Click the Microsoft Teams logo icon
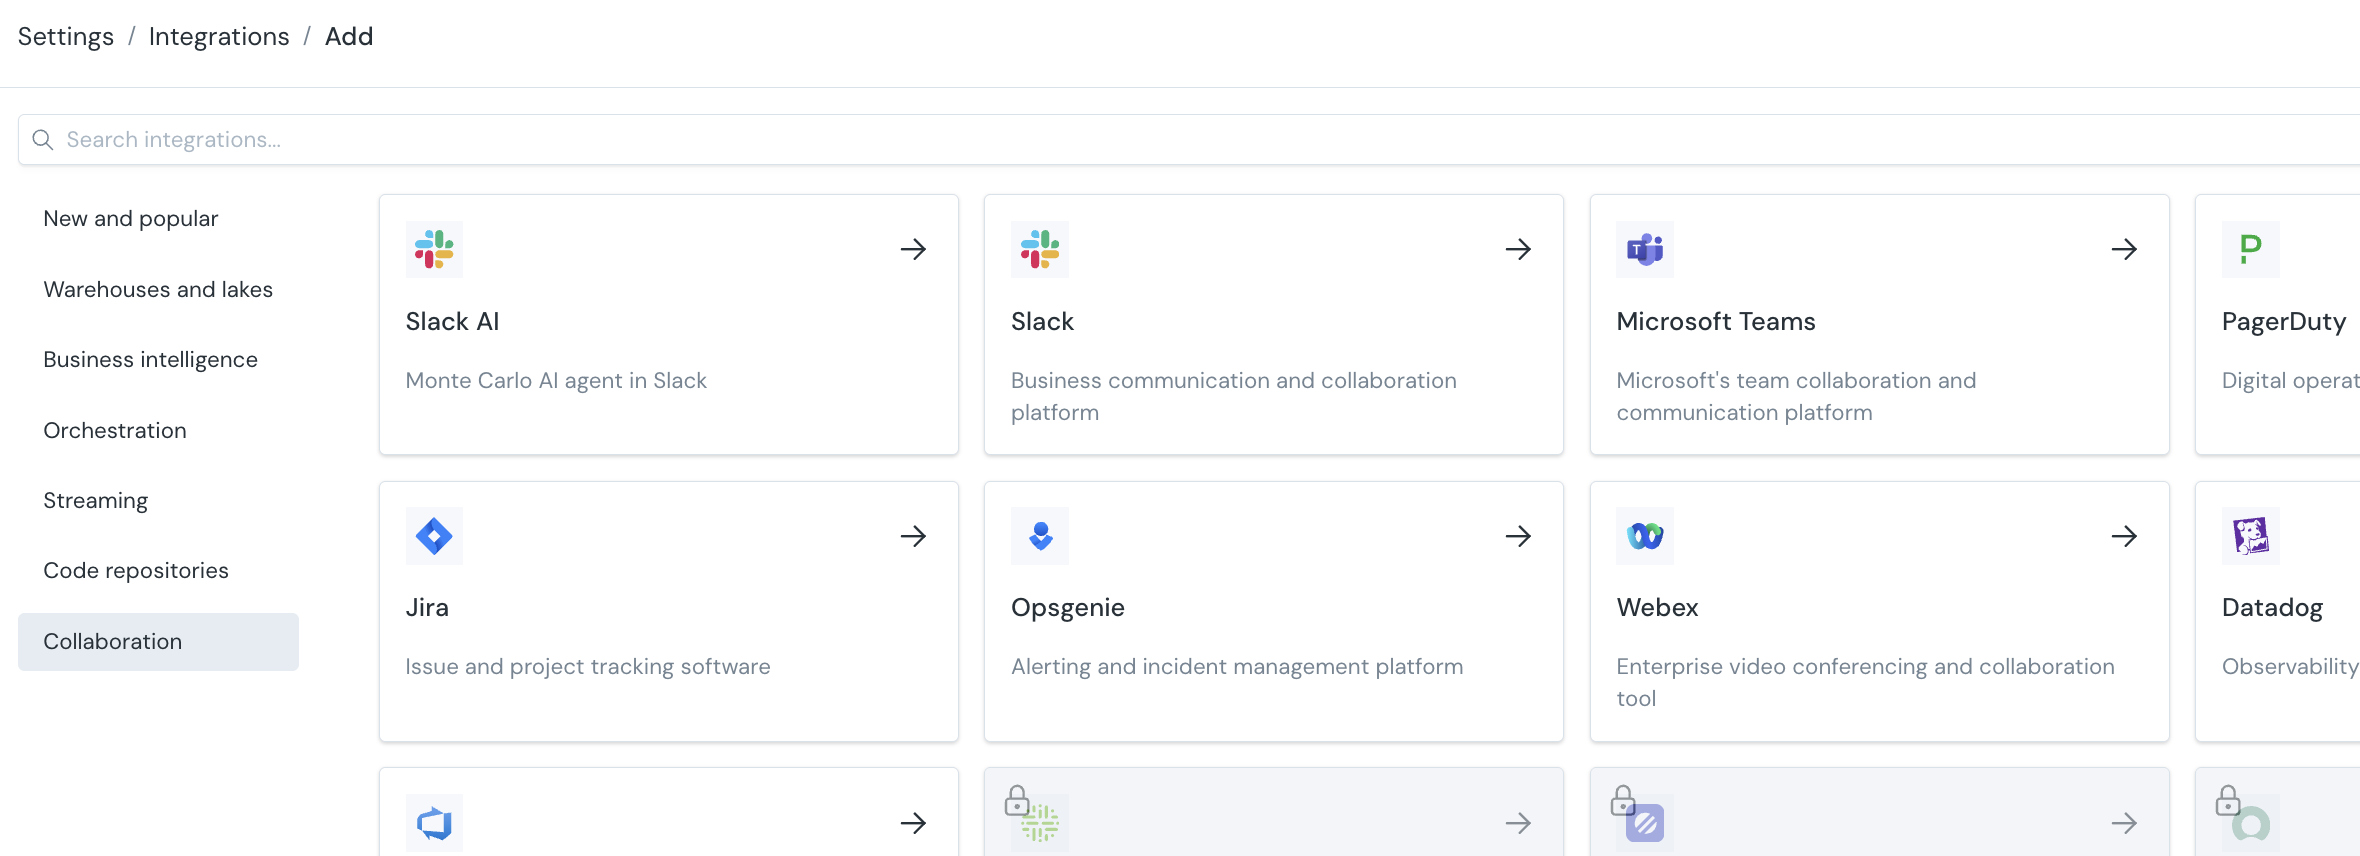This screenshot has height=856, width=2360. [1645, 249]
